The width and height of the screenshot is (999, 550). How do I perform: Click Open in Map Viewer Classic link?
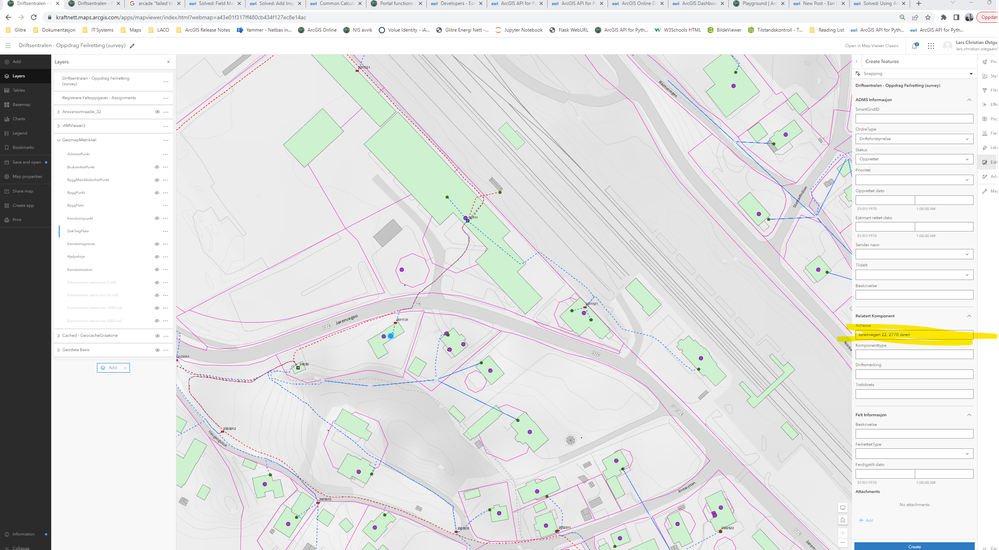coord(871,46)
